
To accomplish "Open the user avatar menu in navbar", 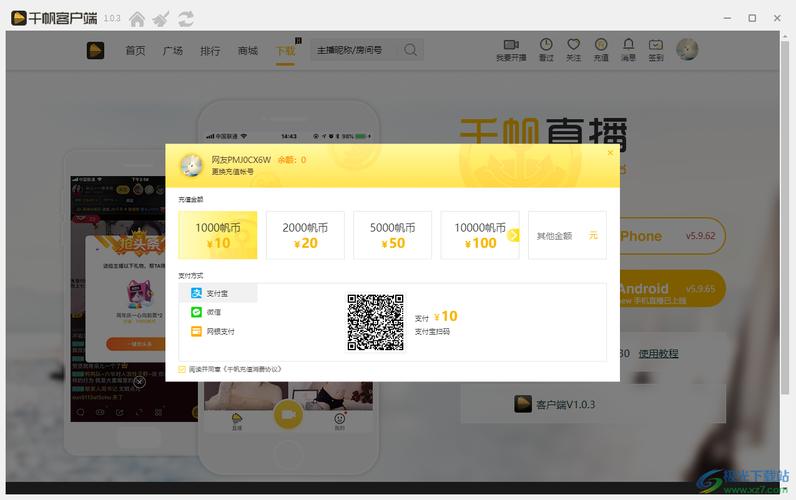I will [x=687, y=49].
